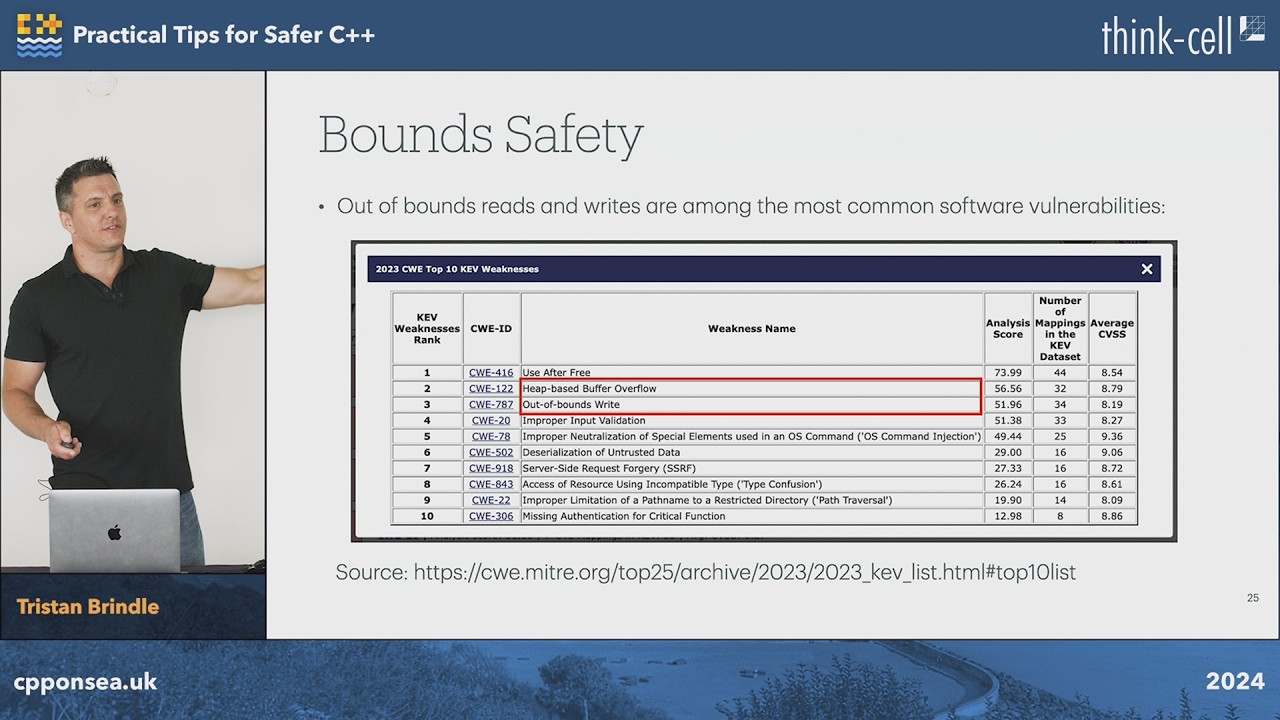
Task: Click 'Number of Mappings in the KEV Dataset' header
Action: pyautogui.click(x=1060, y=329)
